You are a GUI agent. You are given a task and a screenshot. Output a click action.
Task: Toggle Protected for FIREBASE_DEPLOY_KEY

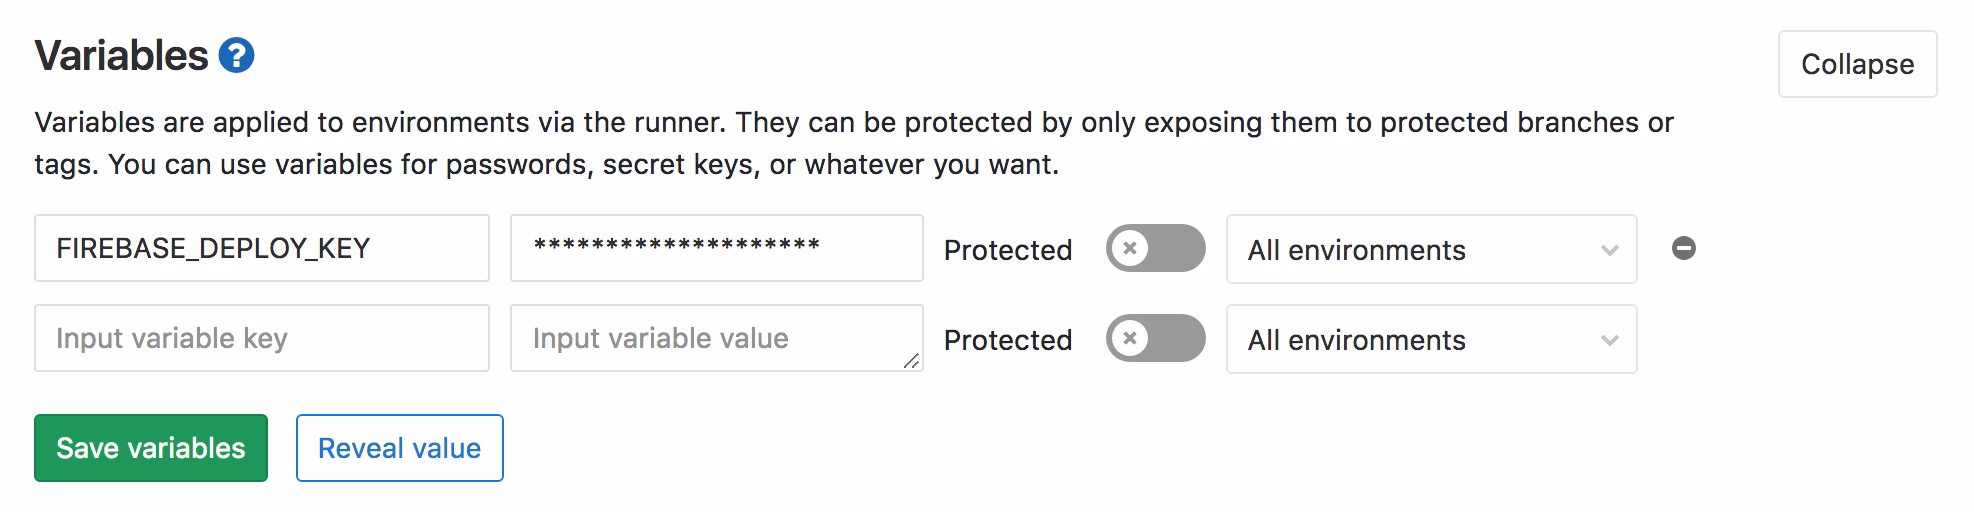point(1155,248)
